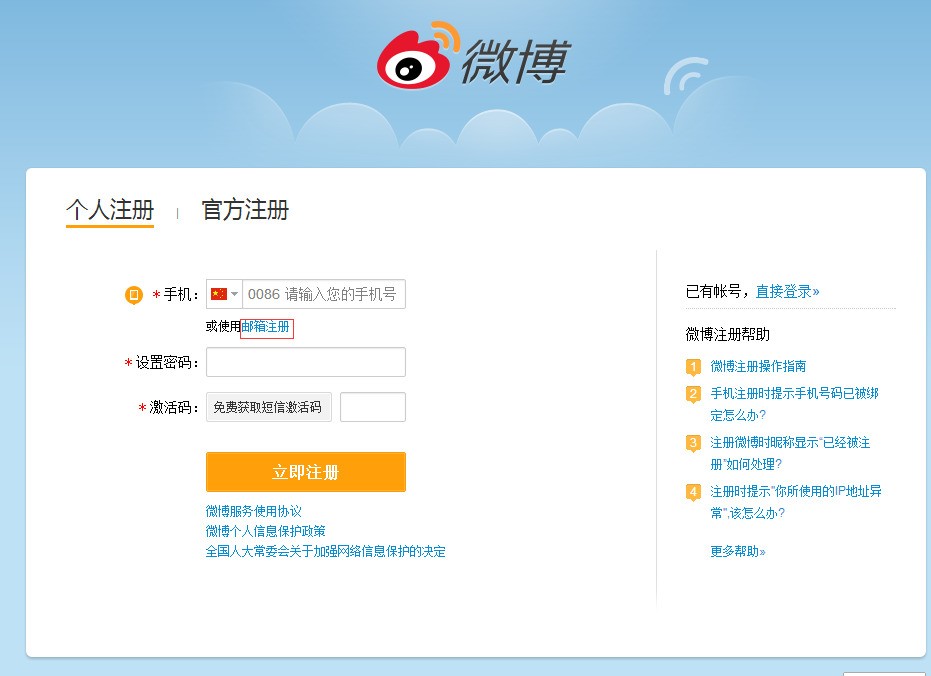Image resolution: width=931 pixels, height=676 pixels.
Task: Click the number 1 help badge icon
Action: point(693,367)
